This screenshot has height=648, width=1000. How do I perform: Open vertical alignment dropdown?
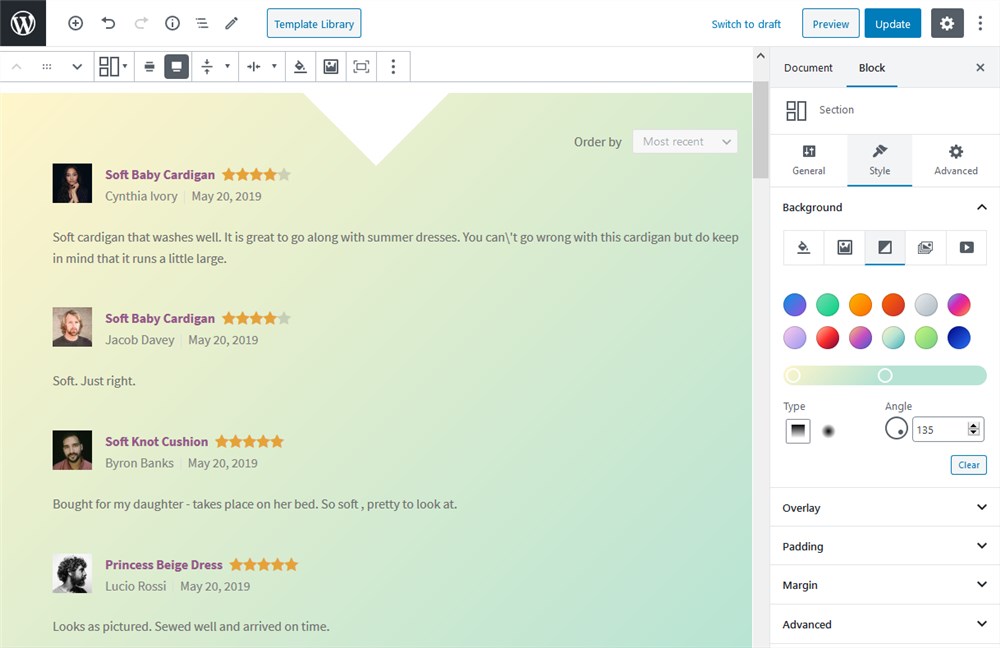pos(215,66)
